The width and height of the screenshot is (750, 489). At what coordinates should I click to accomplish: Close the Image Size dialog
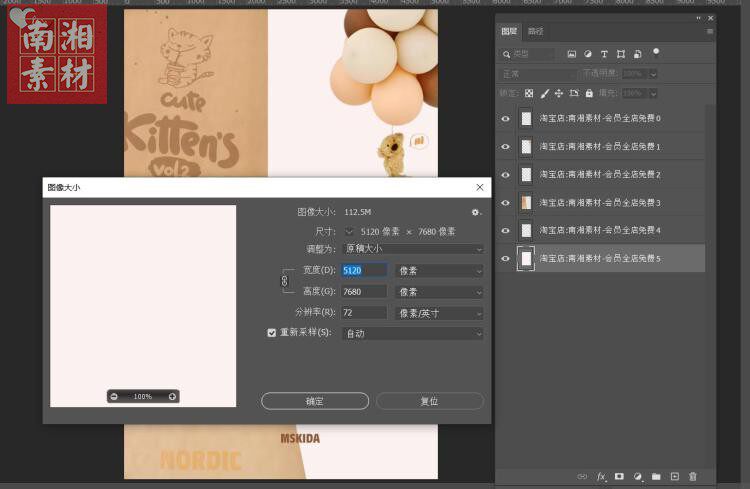(x=480, y=187)
